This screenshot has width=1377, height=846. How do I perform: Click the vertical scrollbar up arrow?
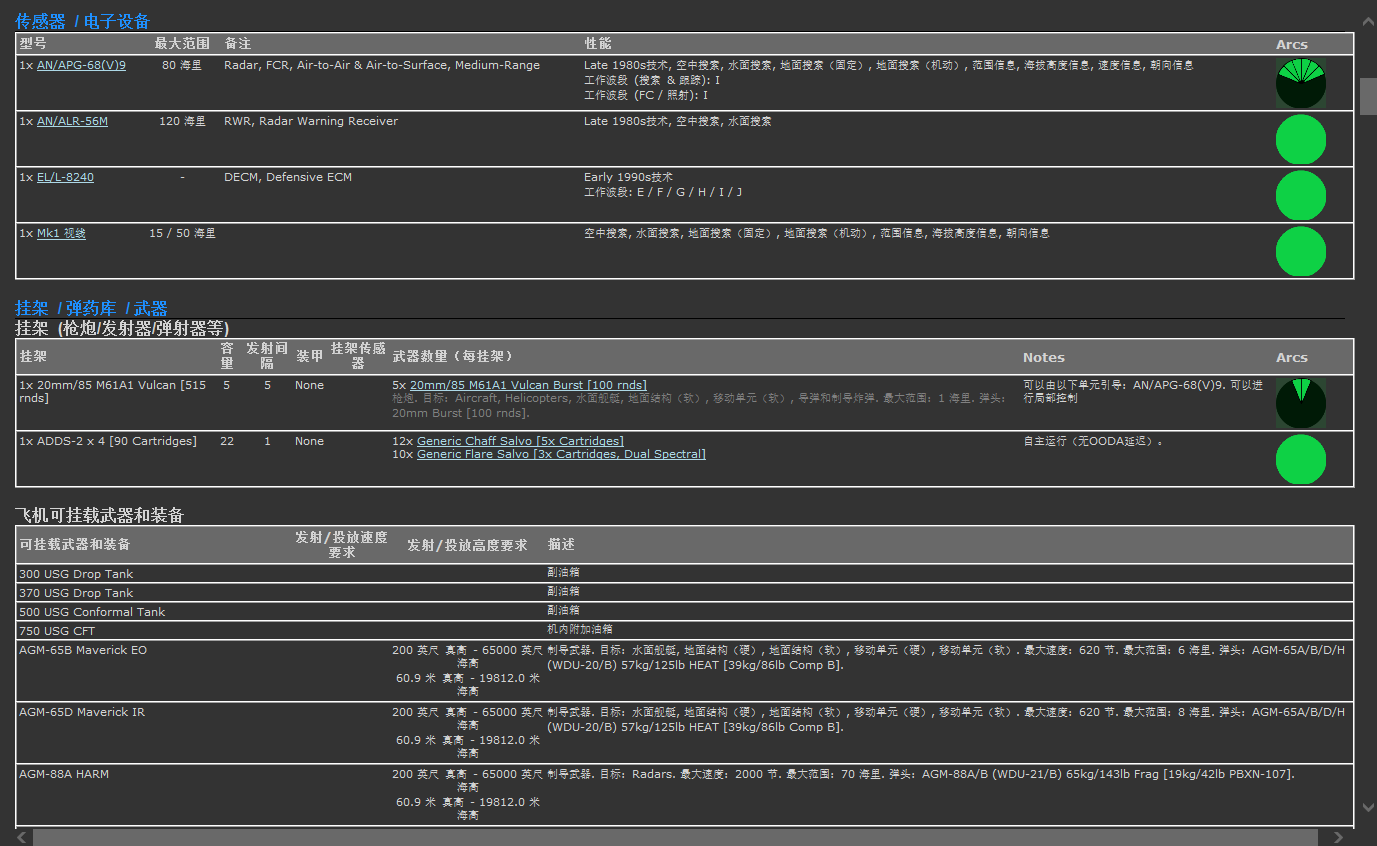click(1368, 21)
